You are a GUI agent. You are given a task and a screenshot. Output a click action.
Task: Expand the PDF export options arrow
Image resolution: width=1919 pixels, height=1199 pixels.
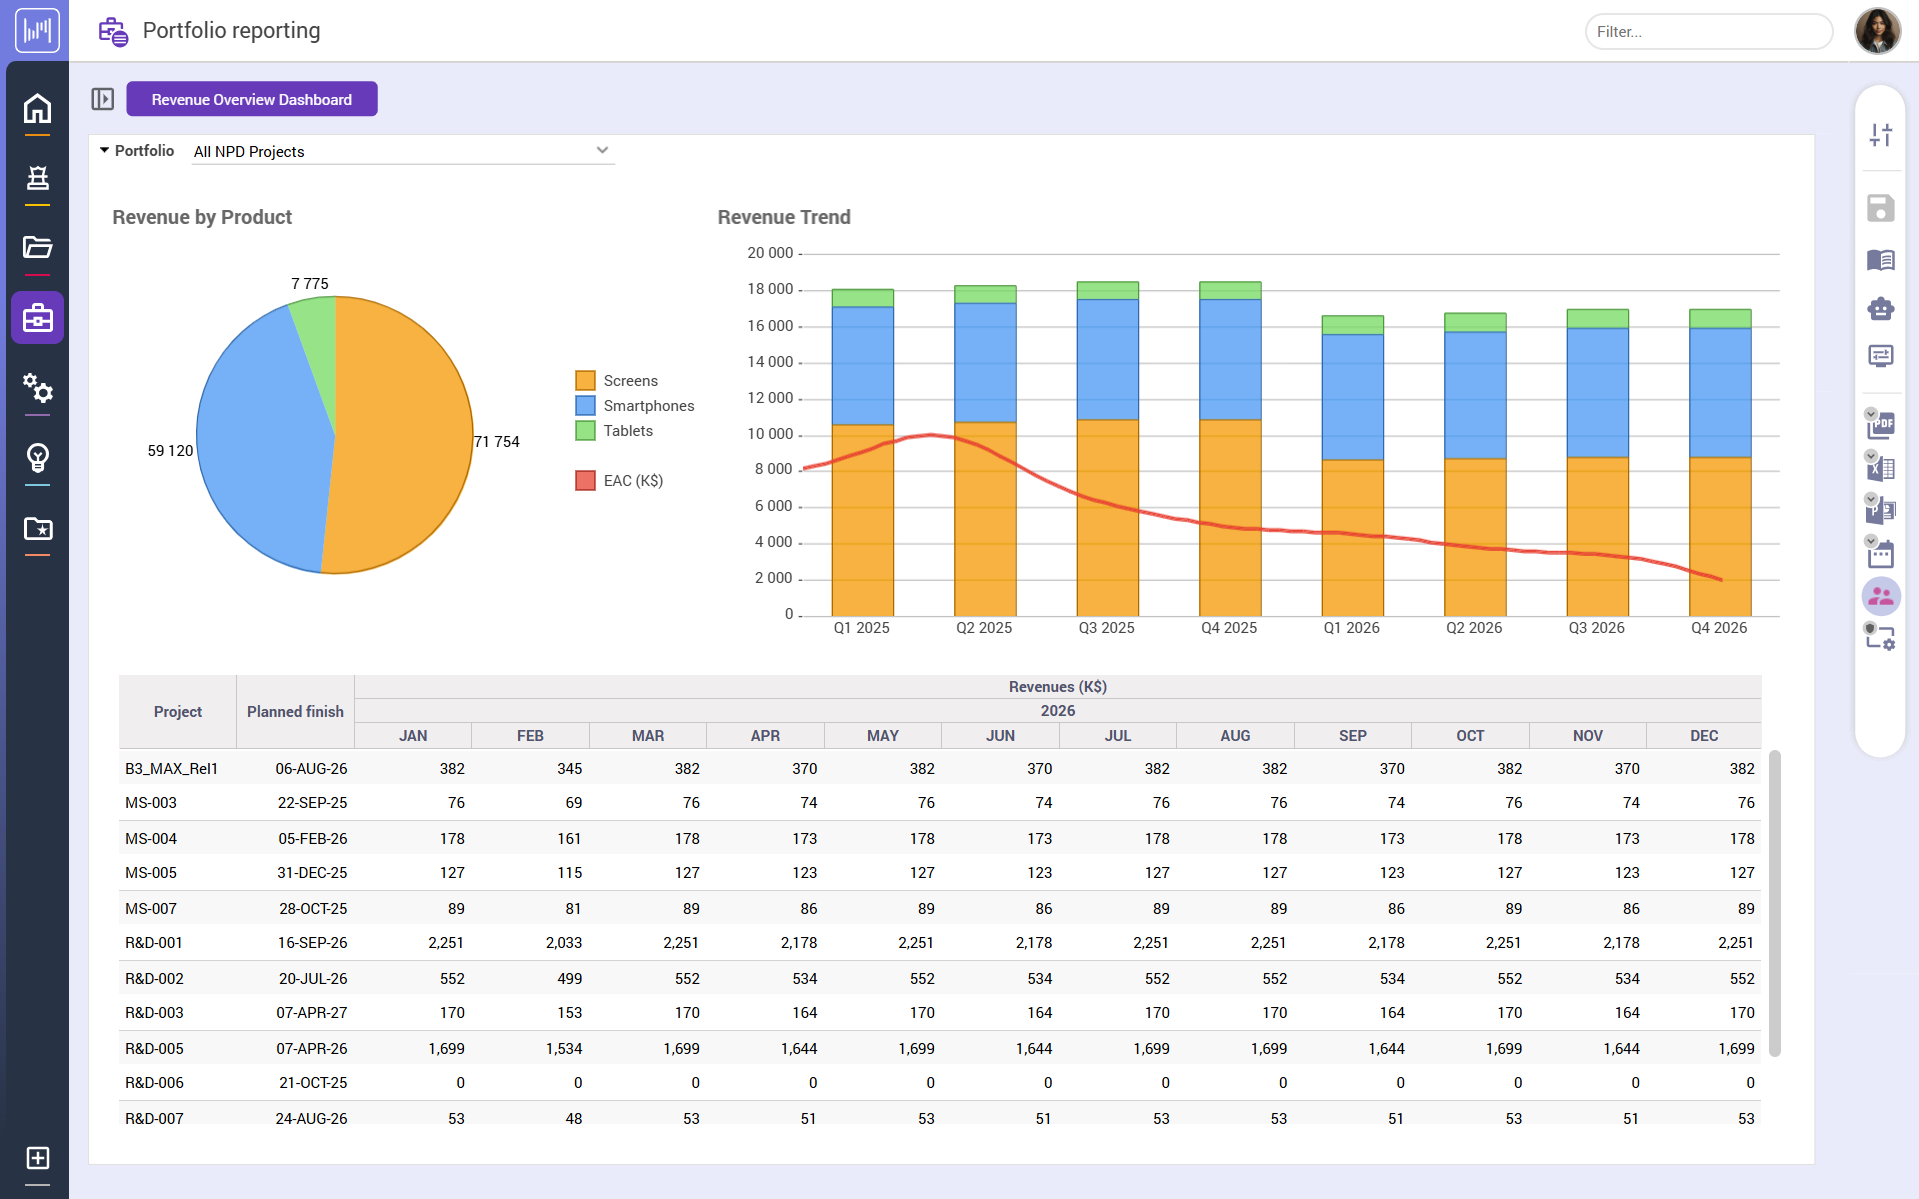point(1869,414)
